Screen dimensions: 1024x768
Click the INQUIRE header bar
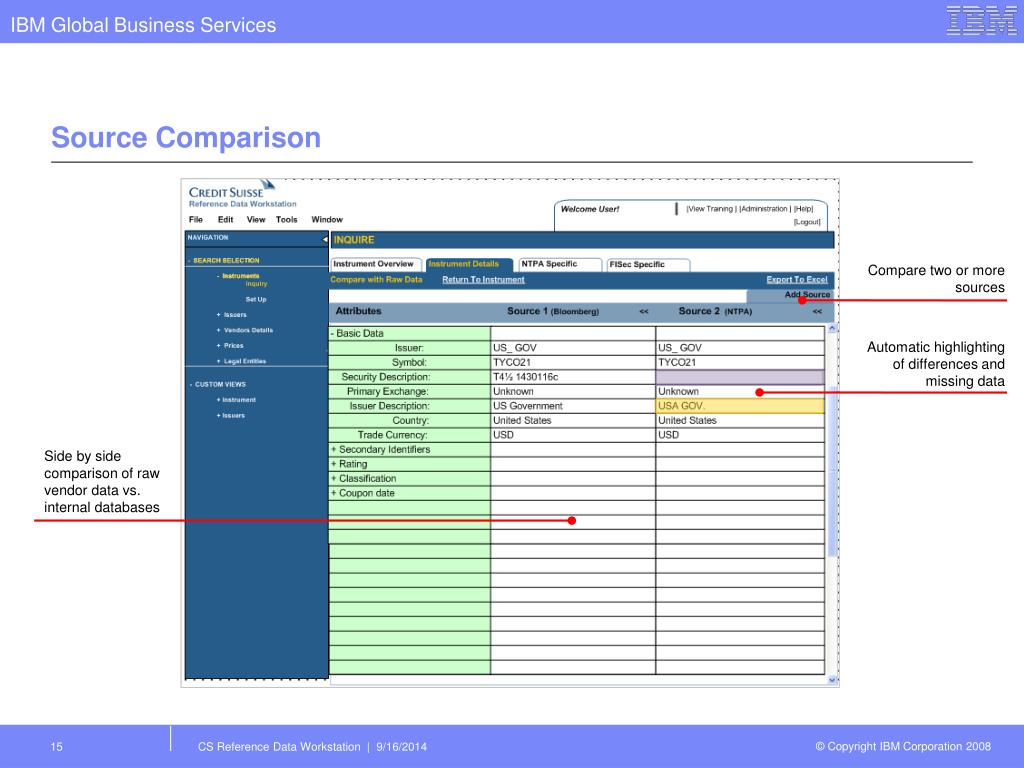(x=582, y=240)
